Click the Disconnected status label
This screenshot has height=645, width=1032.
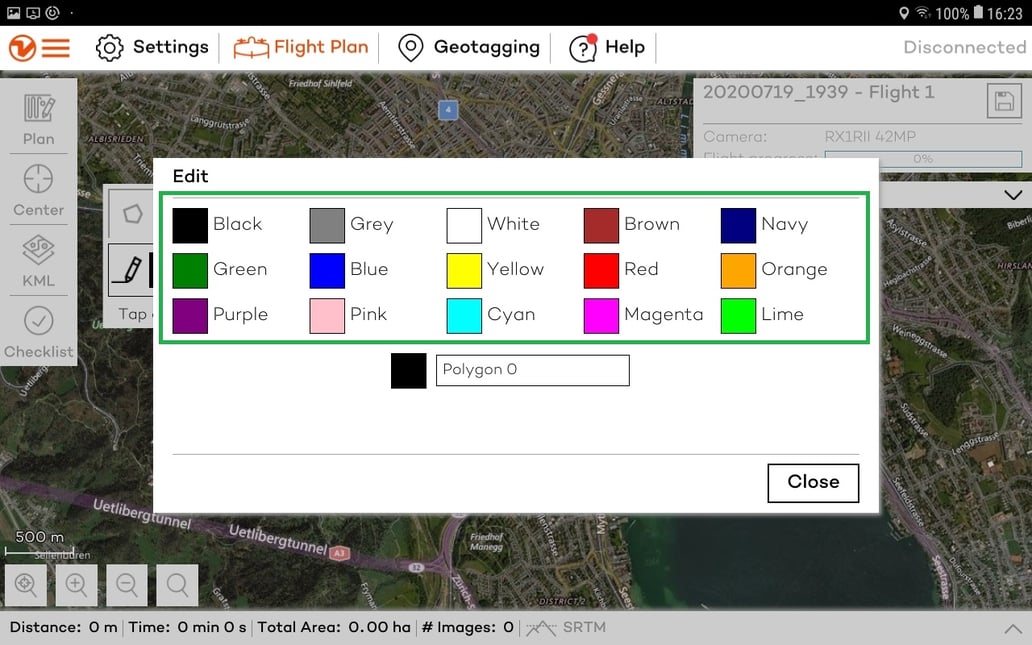click(962, 46)
